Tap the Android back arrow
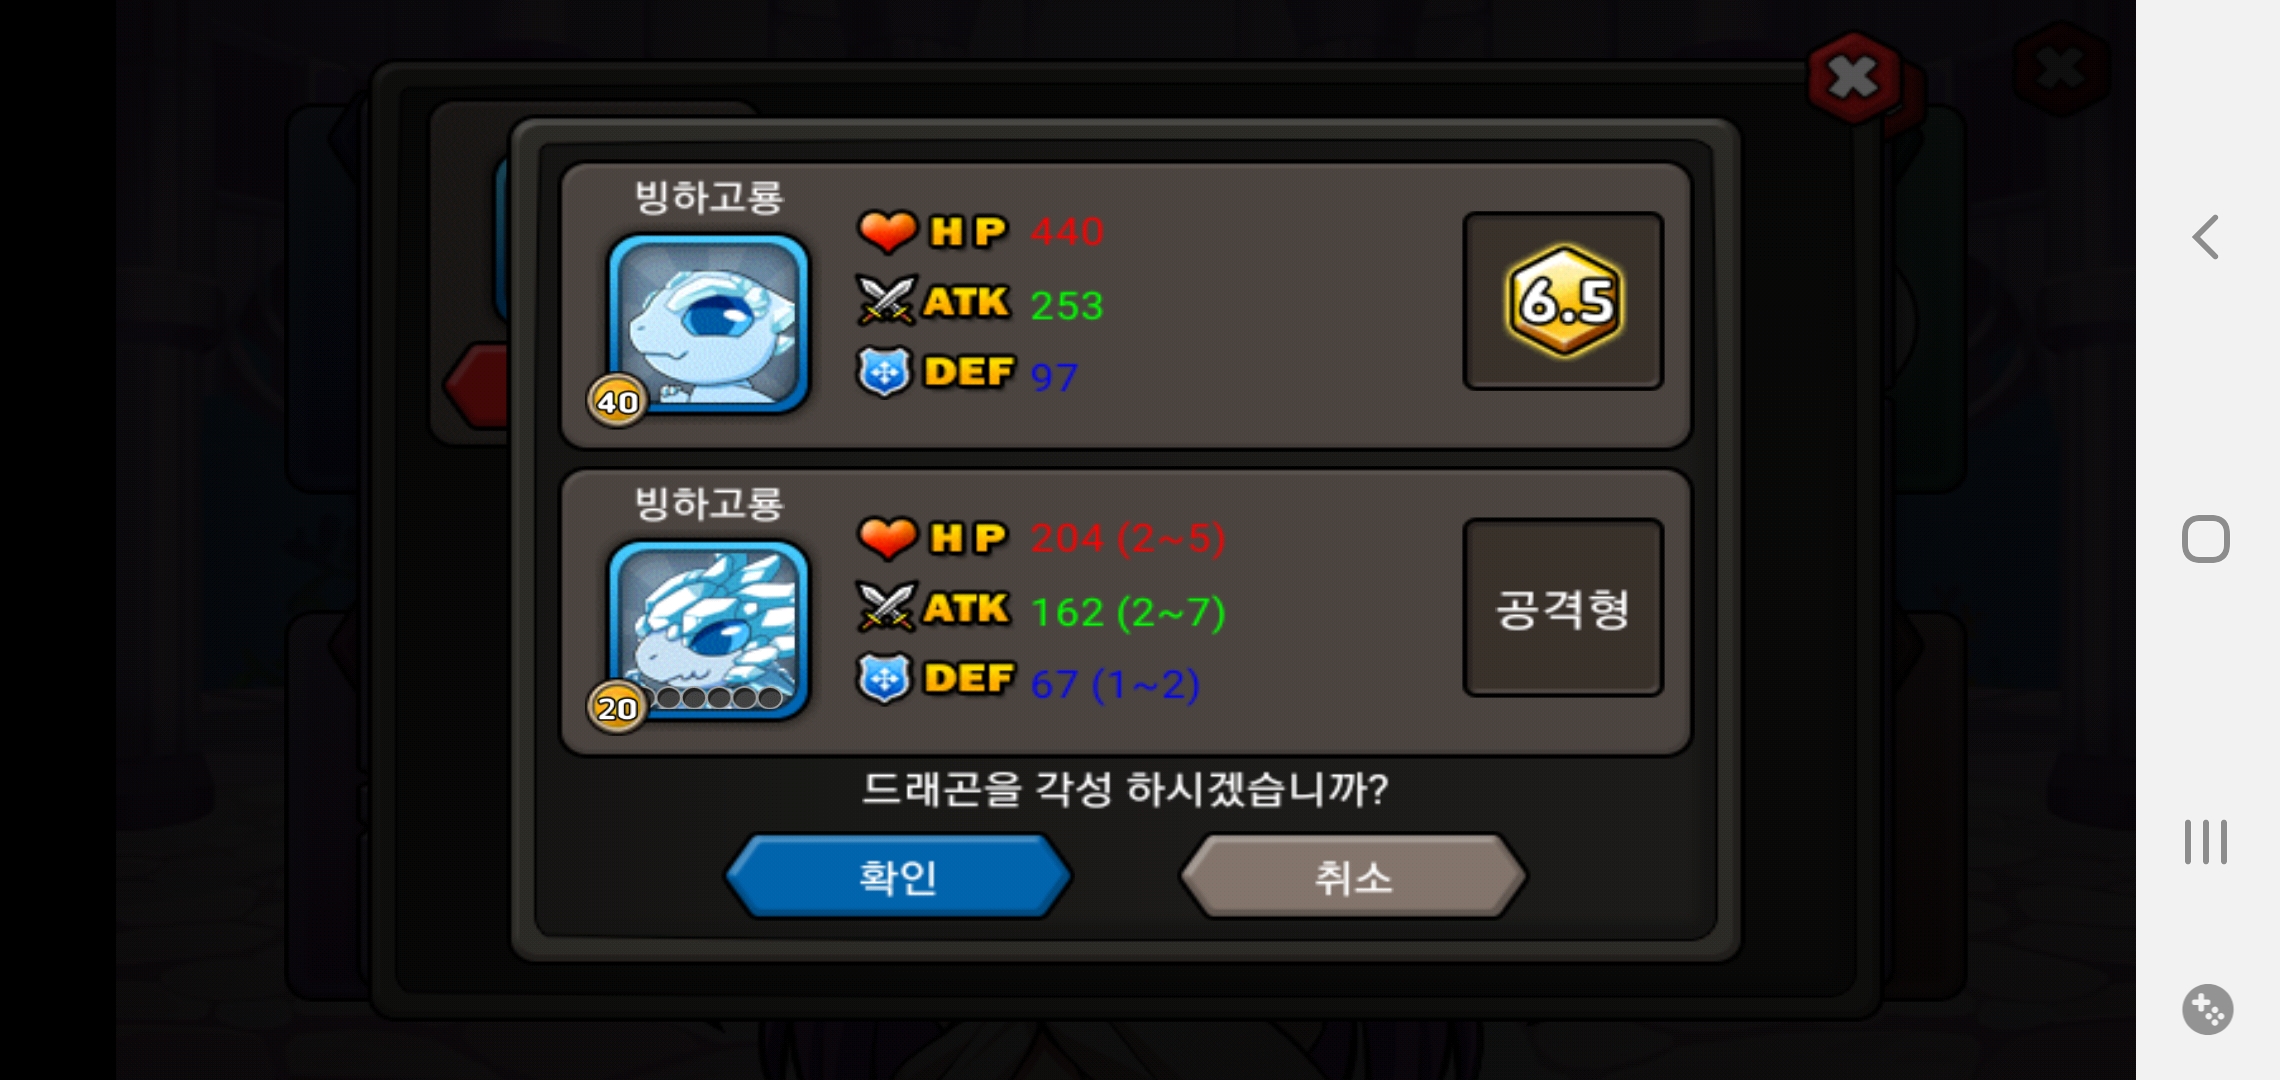This screenshot has width=2280, height=1080. pos(2206,237)
